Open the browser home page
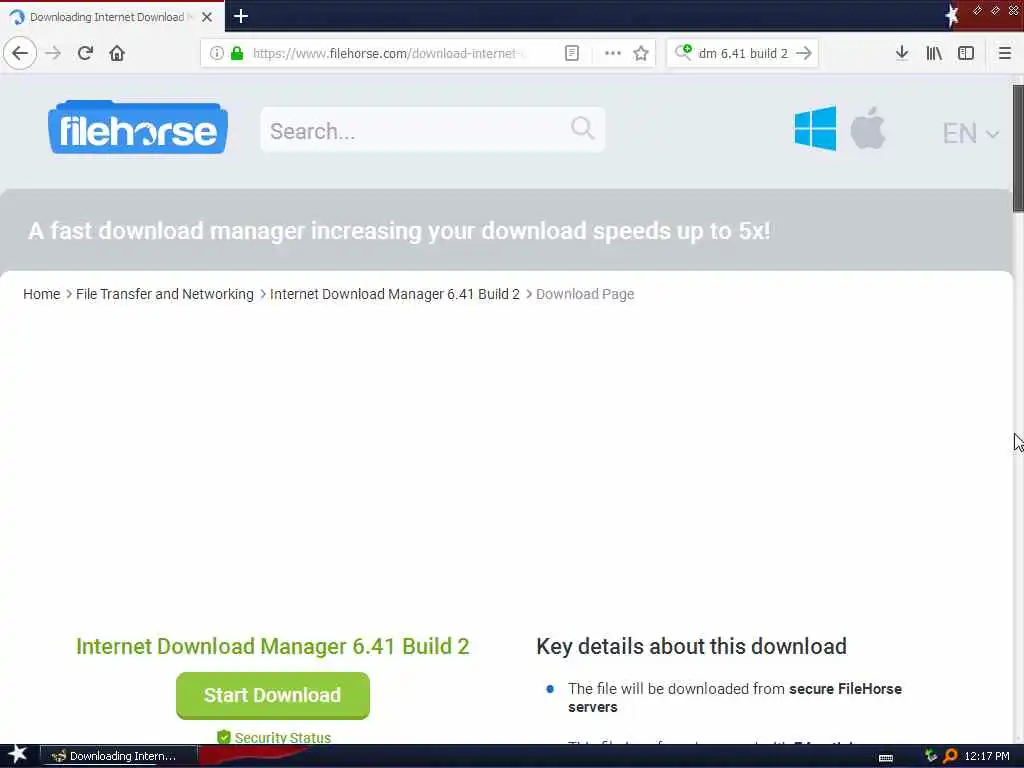 [117, 53]
